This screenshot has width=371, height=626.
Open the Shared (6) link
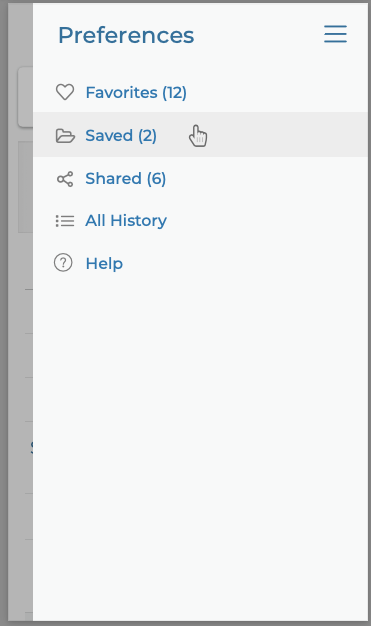[126, 178]
